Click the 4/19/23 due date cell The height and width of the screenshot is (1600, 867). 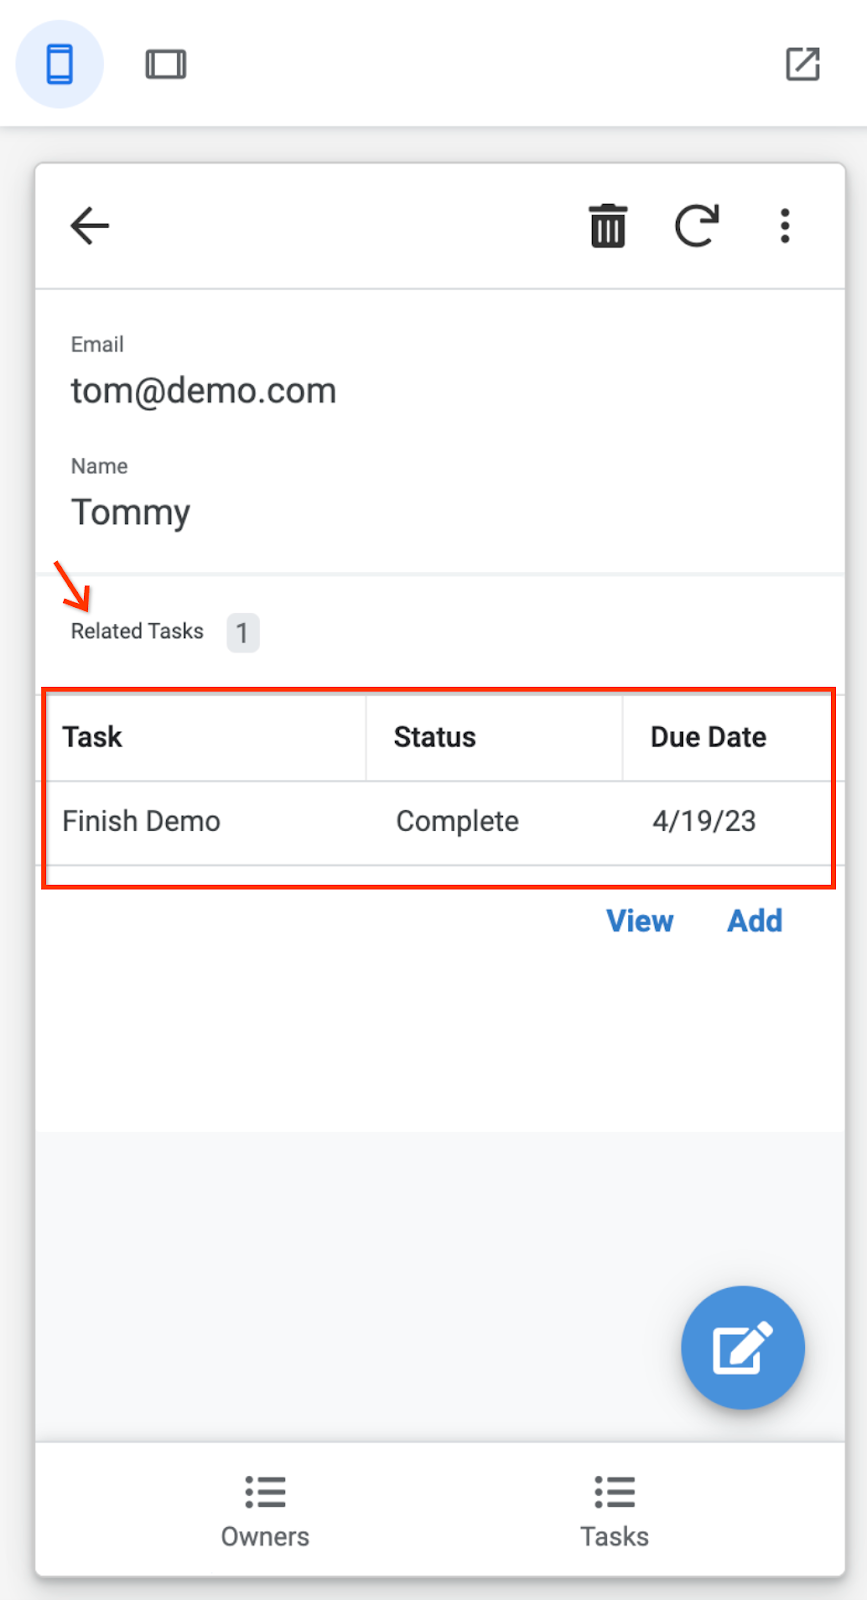tap(704, 822)
